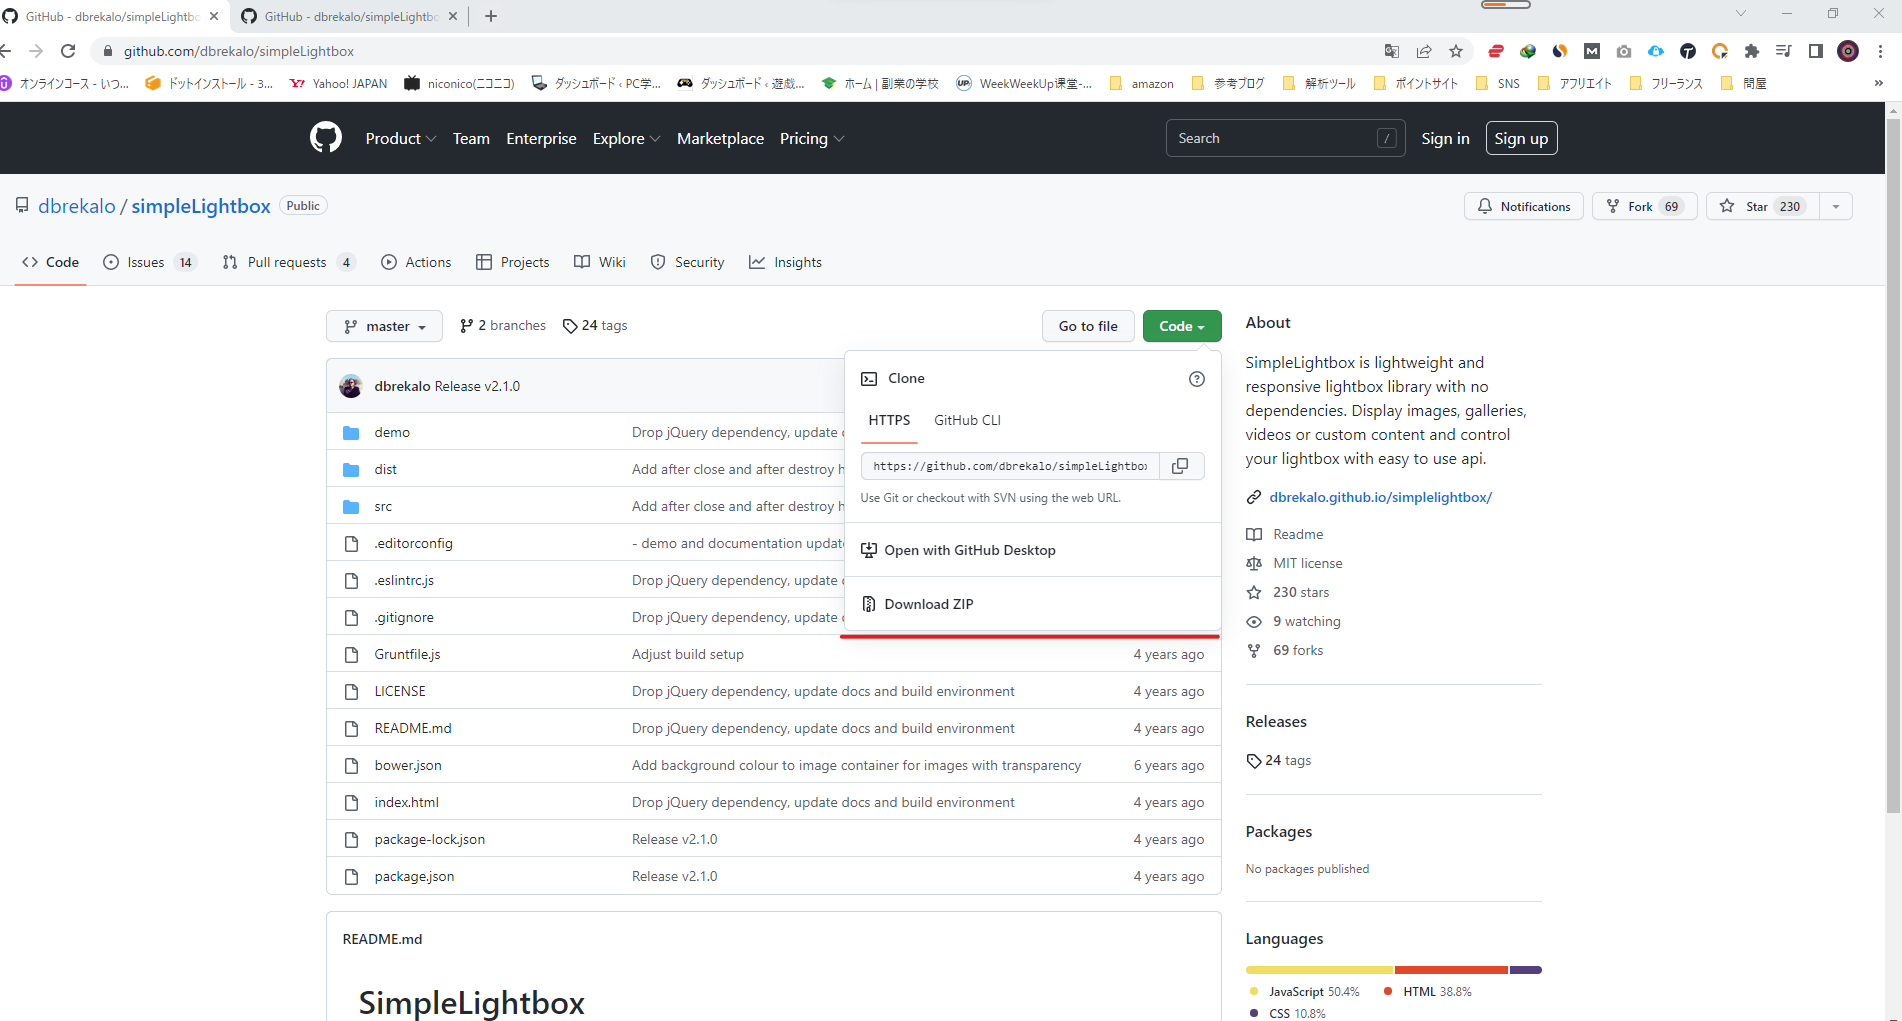Click the JavaScript language bar segment
Image resolution: width=1902 pixels, height=1021 pixels.
coord(1320,970)
